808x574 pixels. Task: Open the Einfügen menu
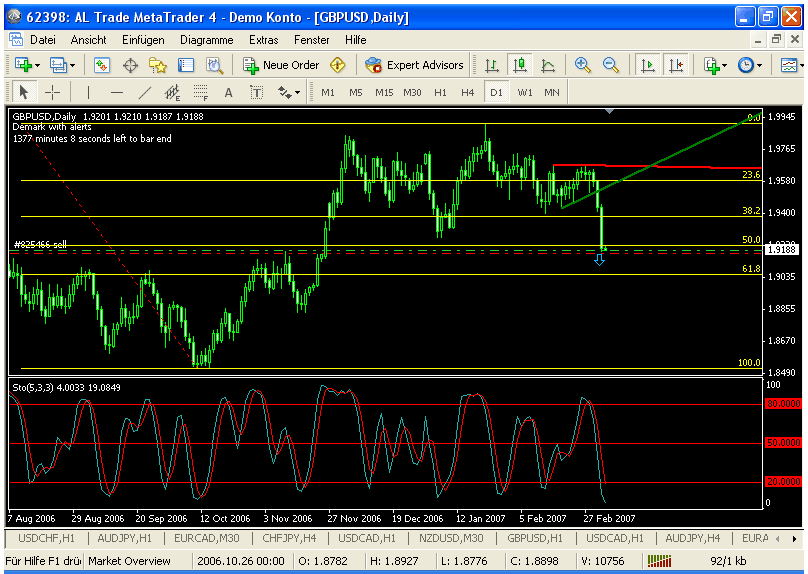point(143,40)
